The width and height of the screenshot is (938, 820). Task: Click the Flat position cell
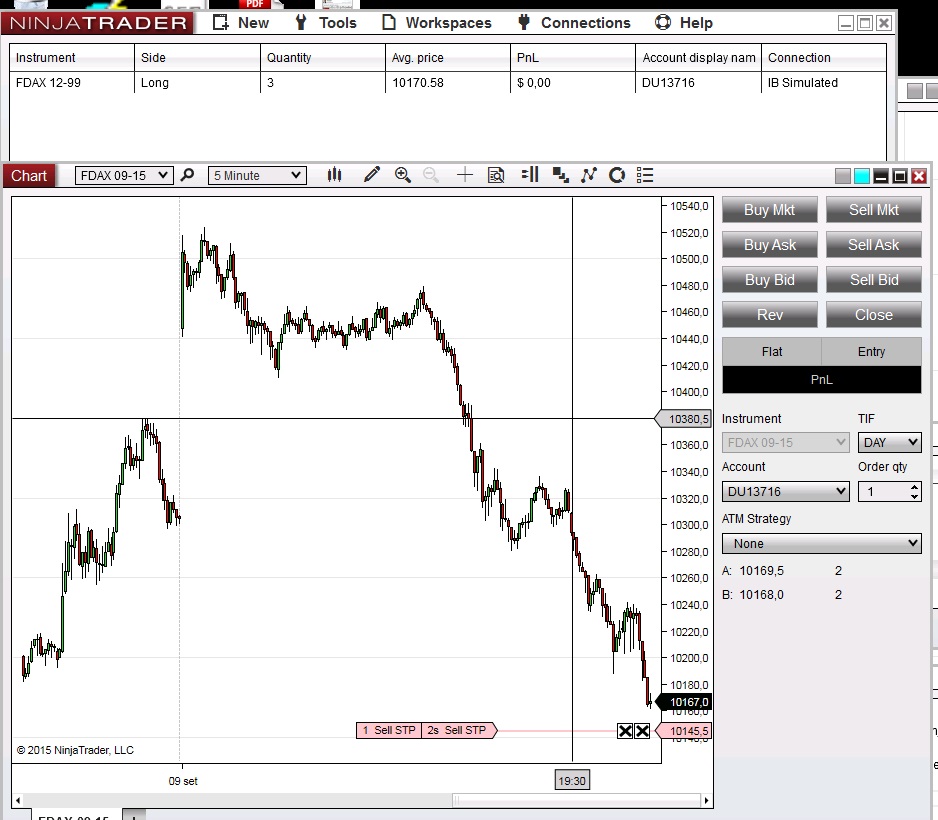tap(772, 352)
